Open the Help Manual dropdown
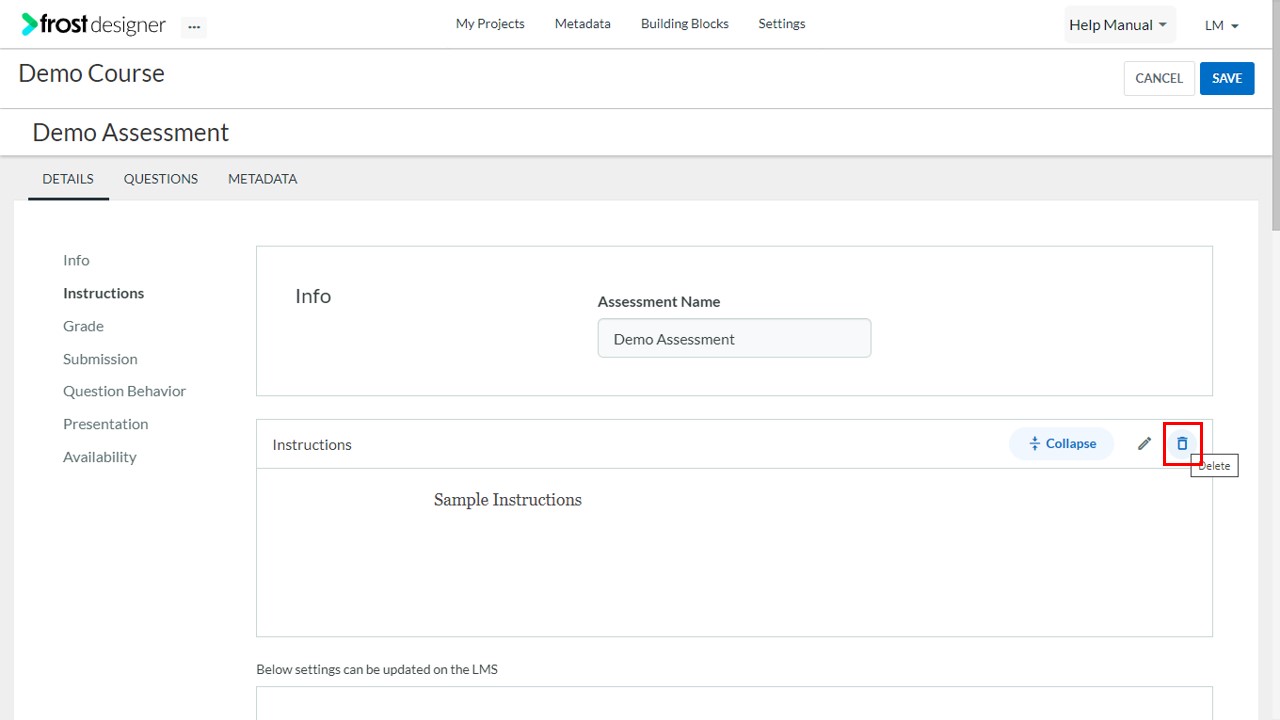 [x=1120, y=25]
